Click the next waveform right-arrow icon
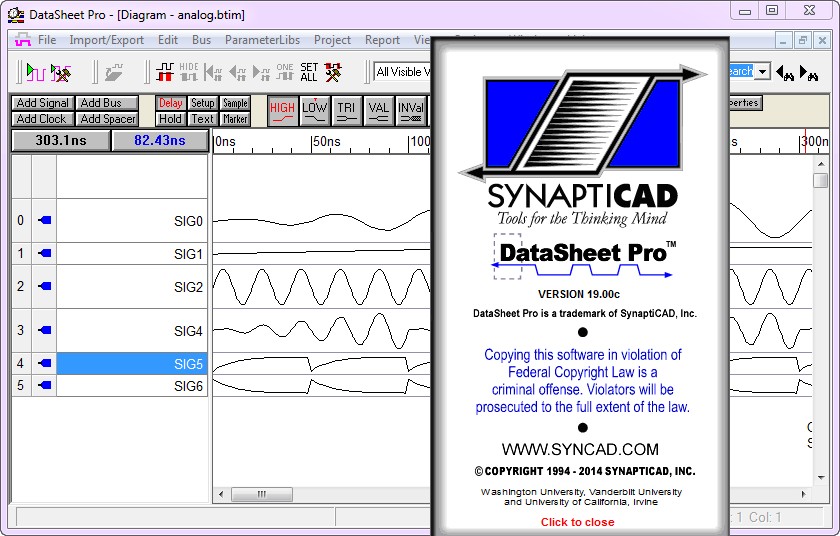 (261, 72)
